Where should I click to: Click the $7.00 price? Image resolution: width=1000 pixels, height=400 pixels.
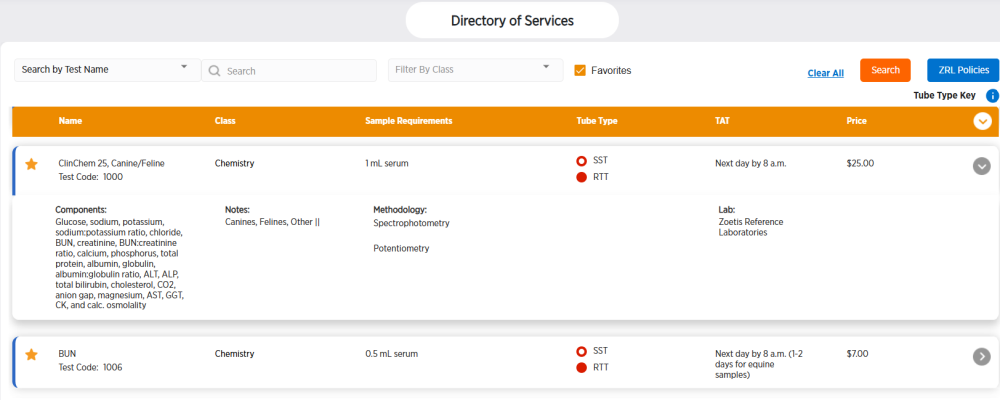(858, 353)
